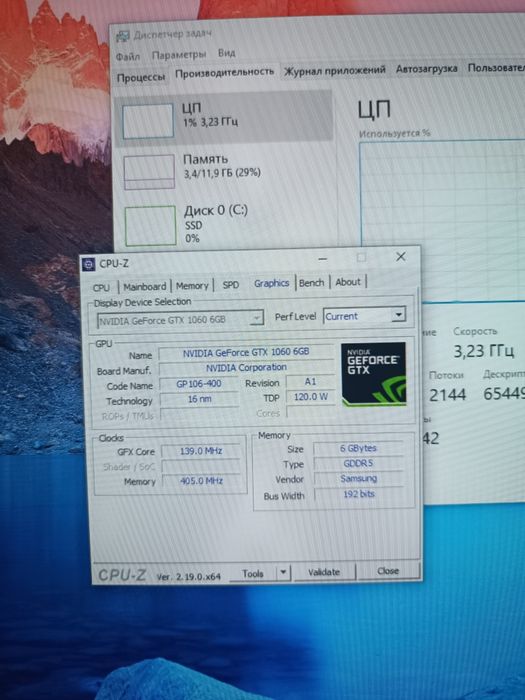Click the CPU-Z title bar app icon

(x=88, y=264)
